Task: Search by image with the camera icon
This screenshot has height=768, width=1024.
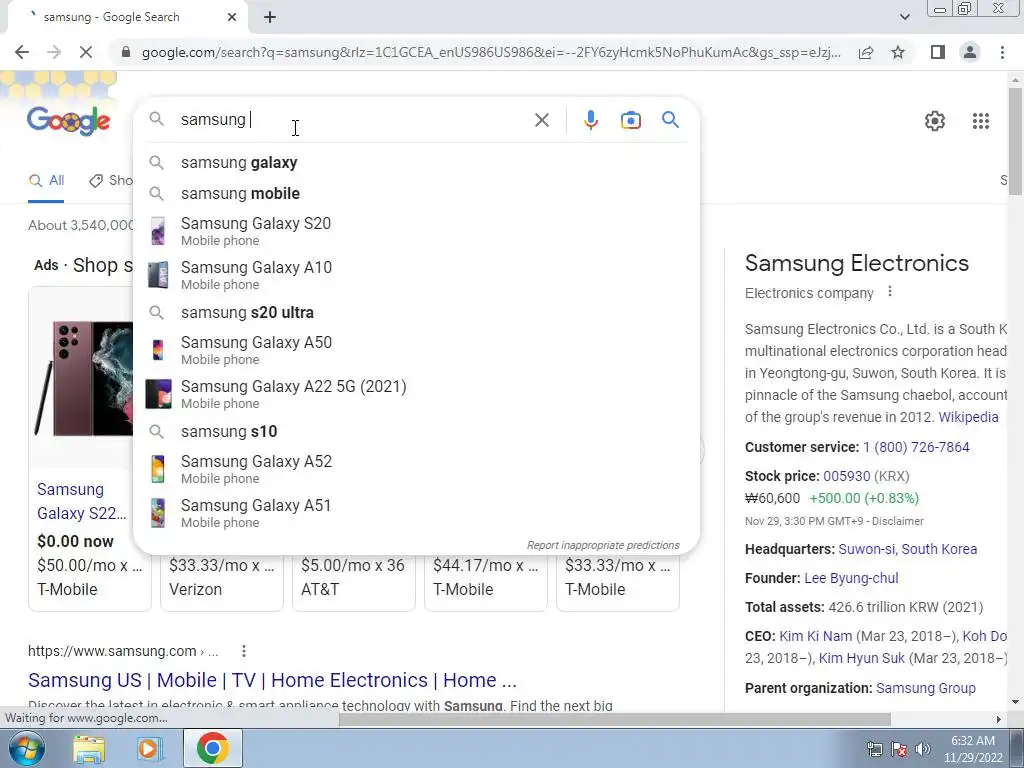Action: [x=631, y=120]
